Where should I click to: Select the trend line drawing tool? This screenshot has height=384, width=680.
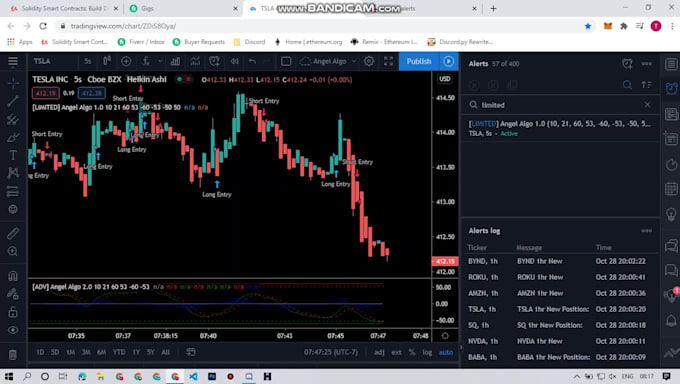[x=13, y=101]
